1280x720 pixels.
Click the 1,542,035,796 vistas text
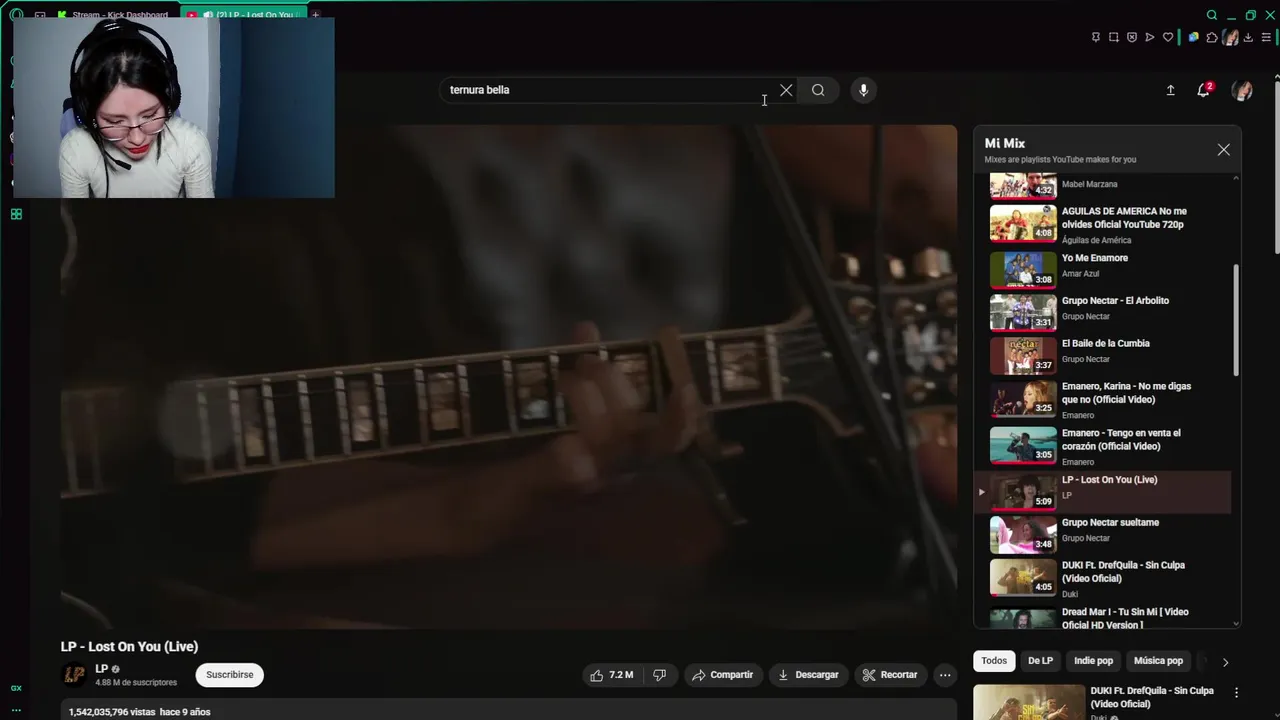[x=111, y=712]
